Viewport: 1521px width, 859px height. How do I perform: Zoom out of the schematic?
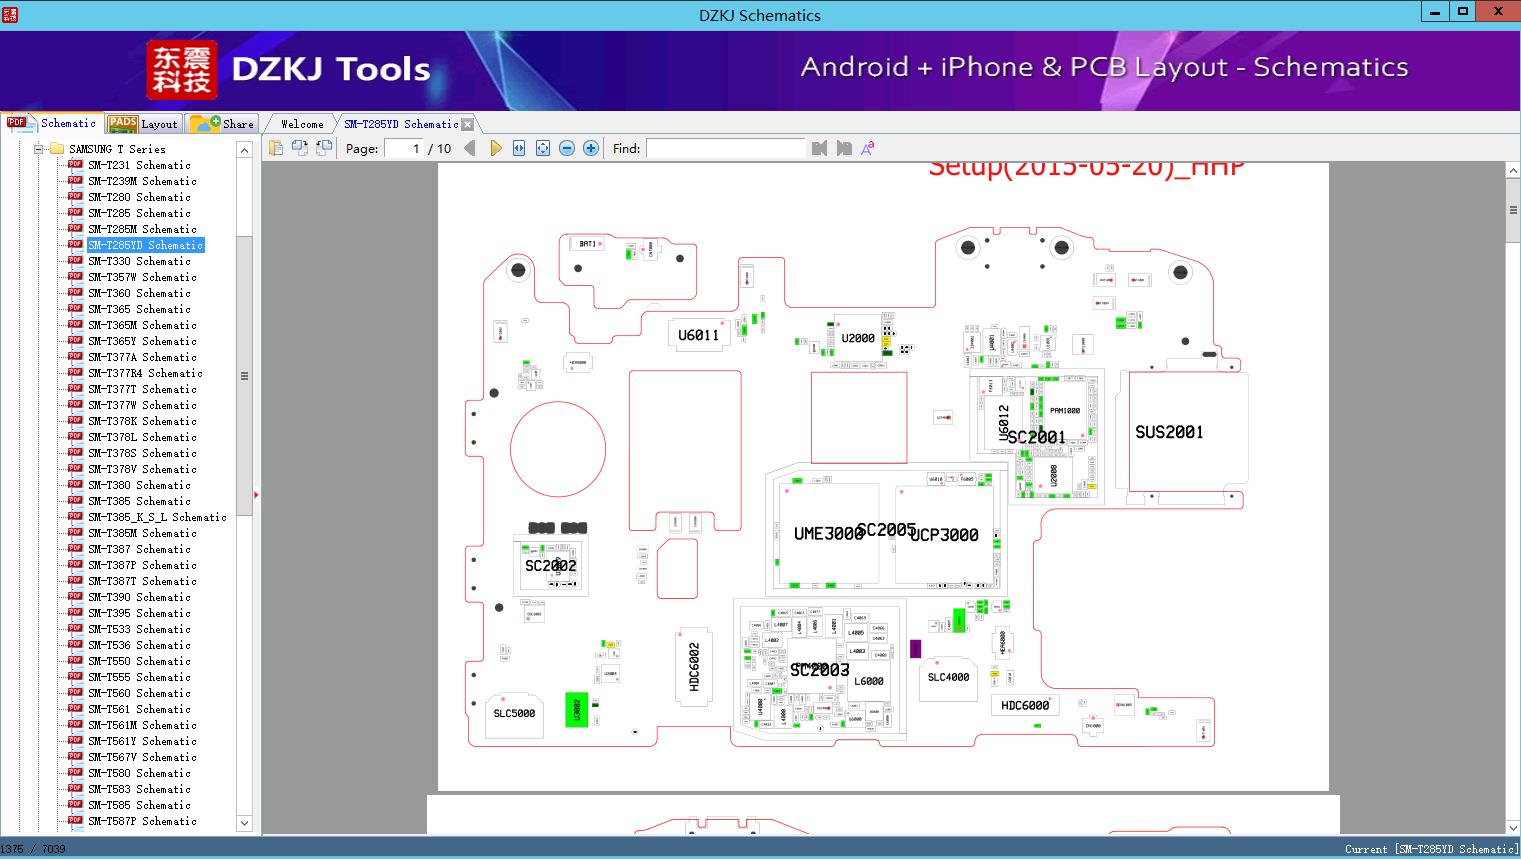click(567, 148)
